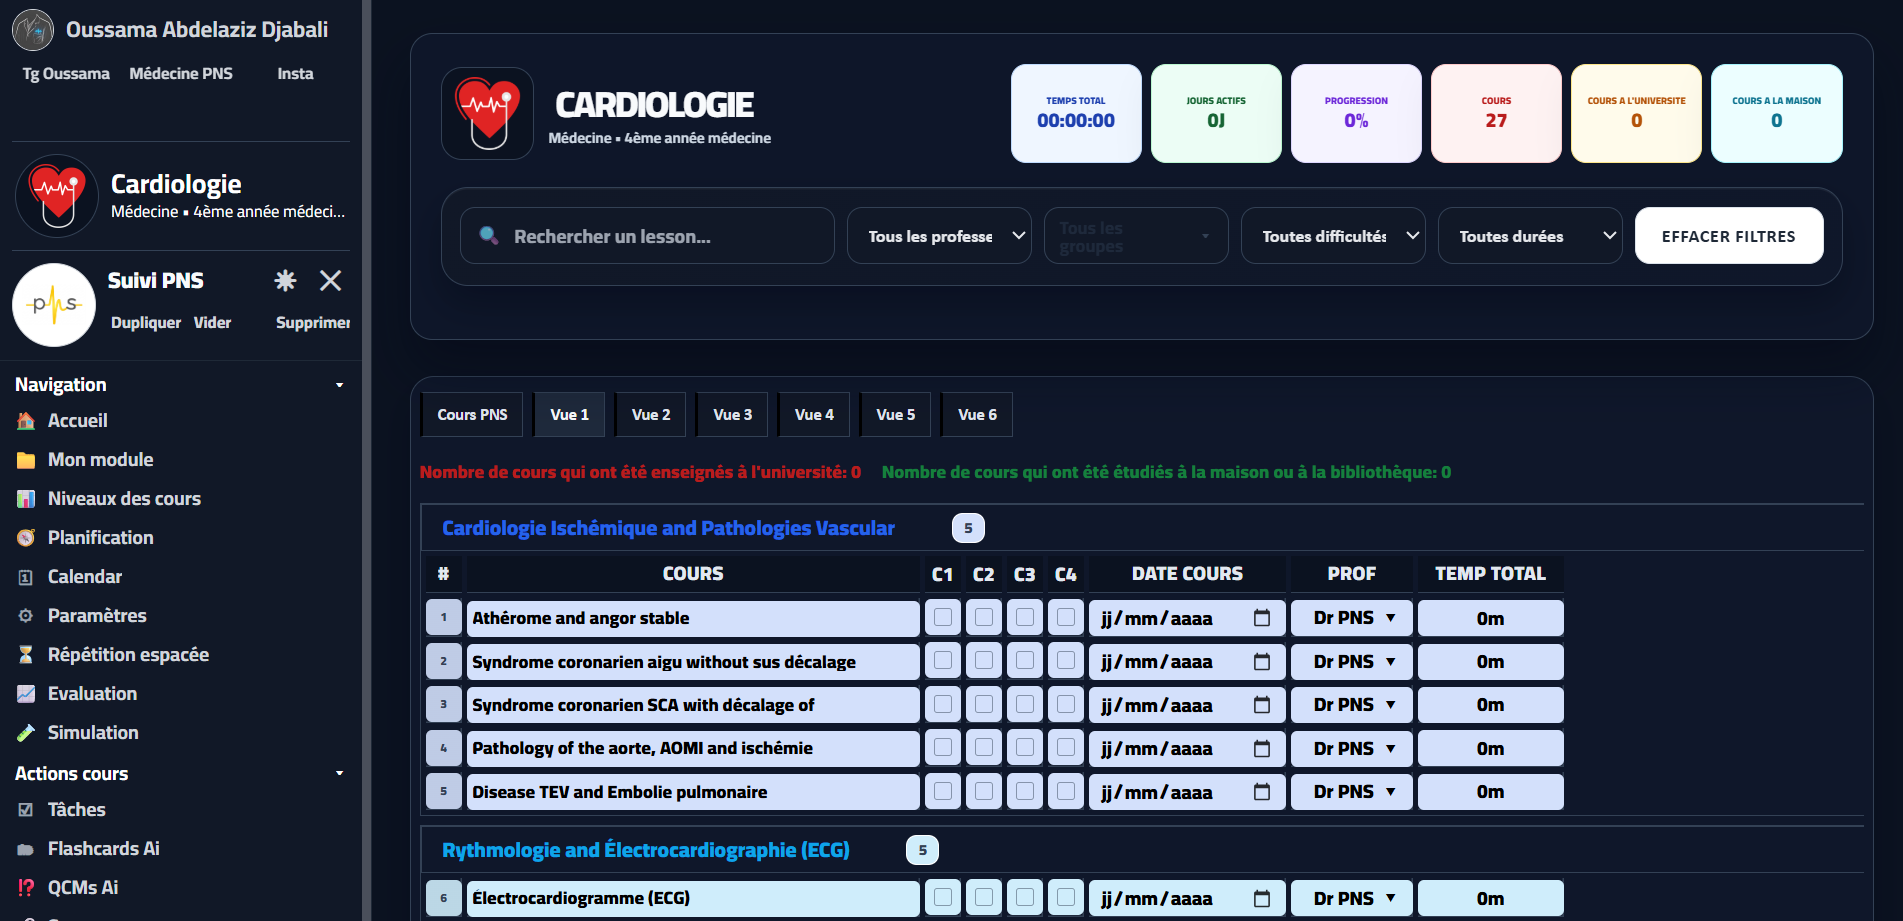Click the asterisk settings icon beside Suivi PNS

click(x=285, y=281)
